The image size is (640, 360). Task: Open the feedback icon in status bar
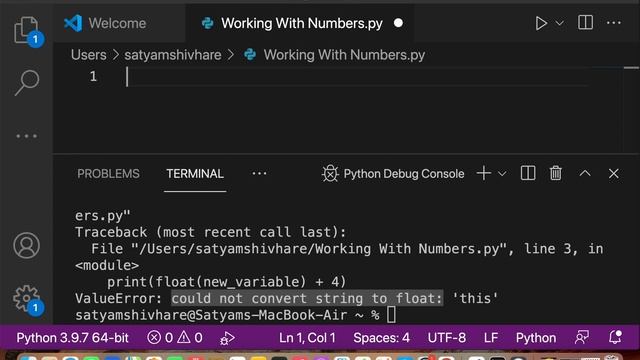(x=582, y=338)
